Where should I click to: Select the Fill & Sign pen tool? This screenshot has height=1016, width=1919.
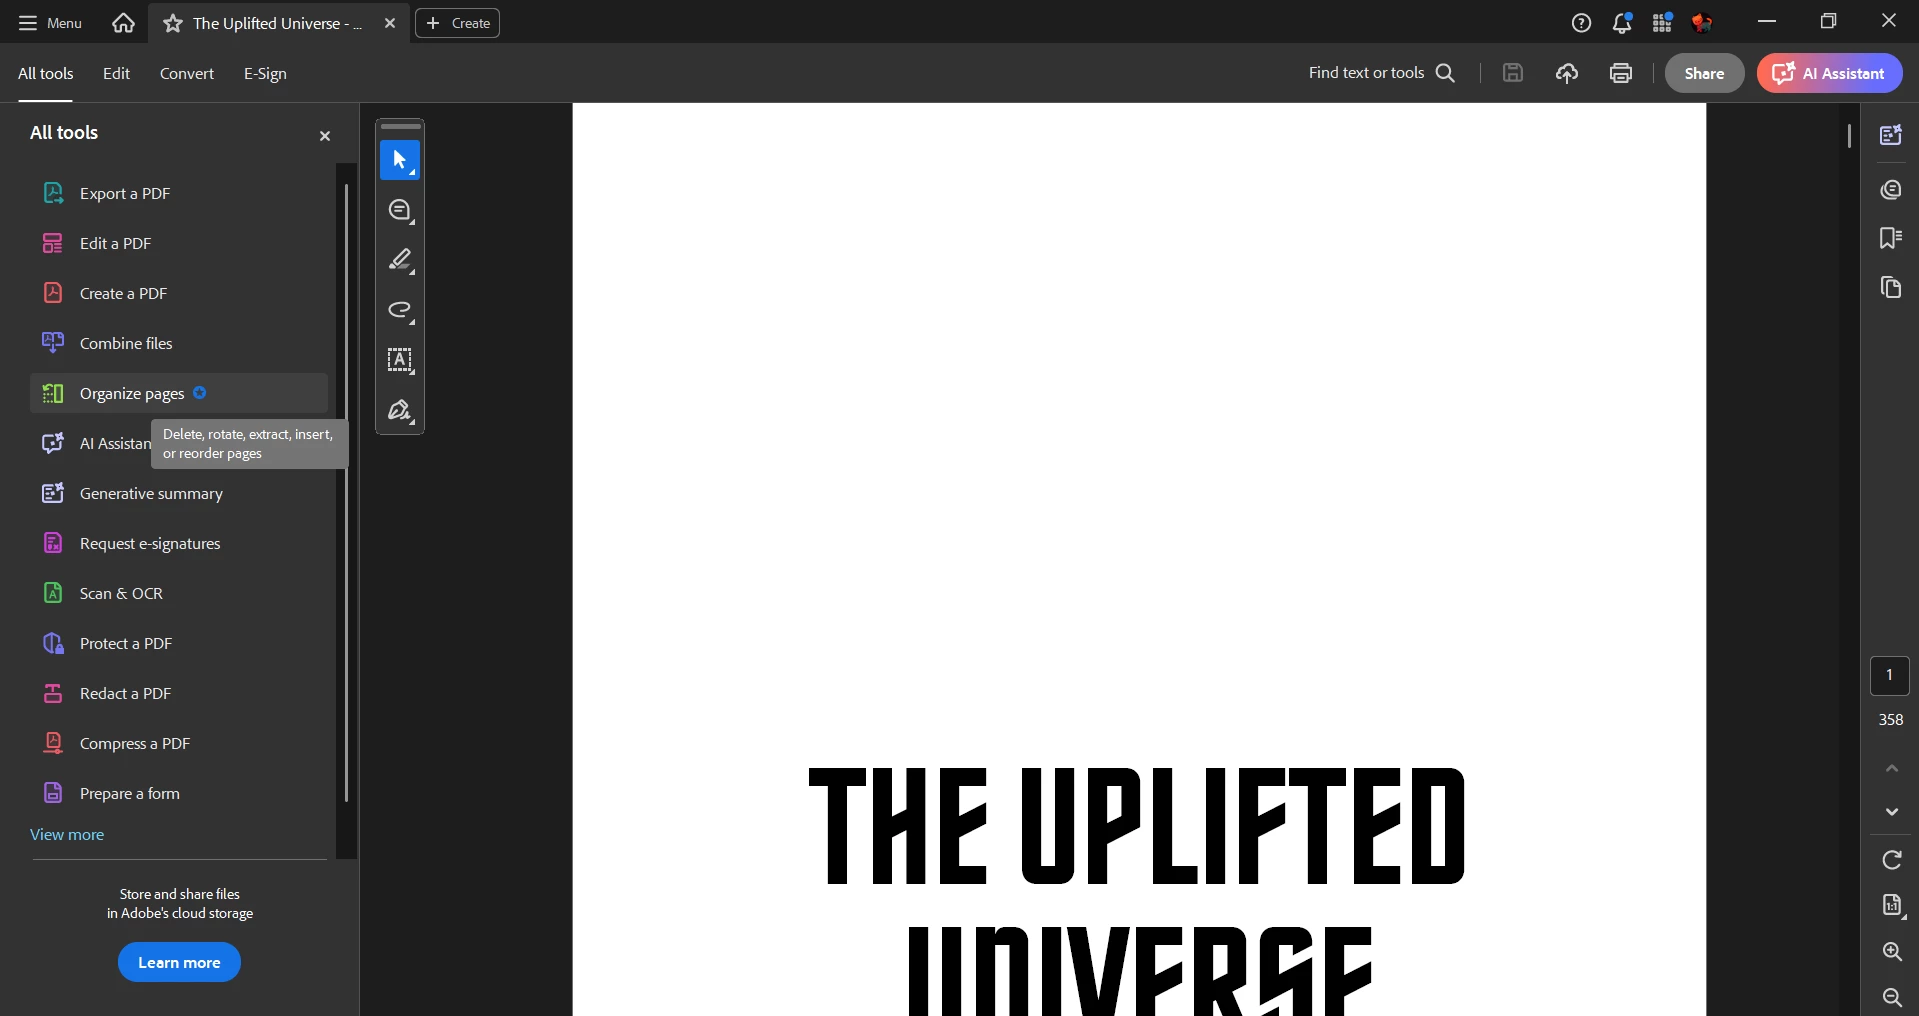tap(400, 410)
